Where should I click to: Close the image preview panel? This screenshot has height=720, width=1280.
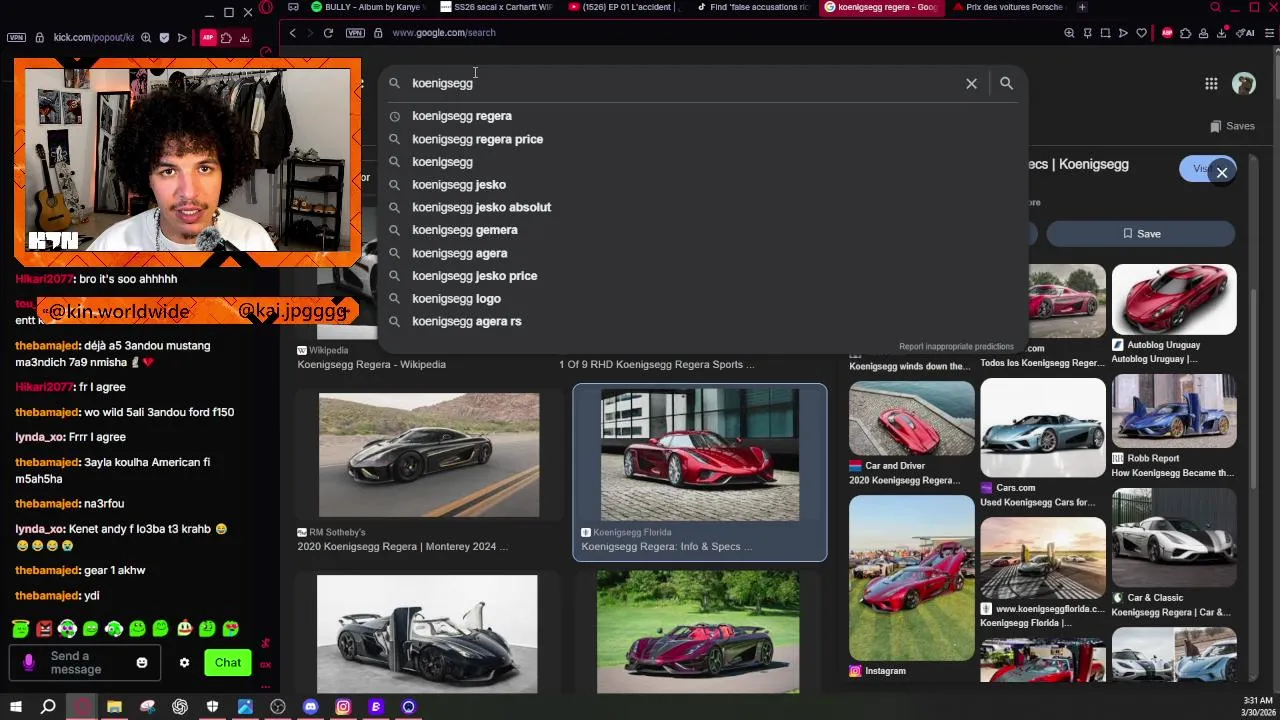[x=1222, y=173]
